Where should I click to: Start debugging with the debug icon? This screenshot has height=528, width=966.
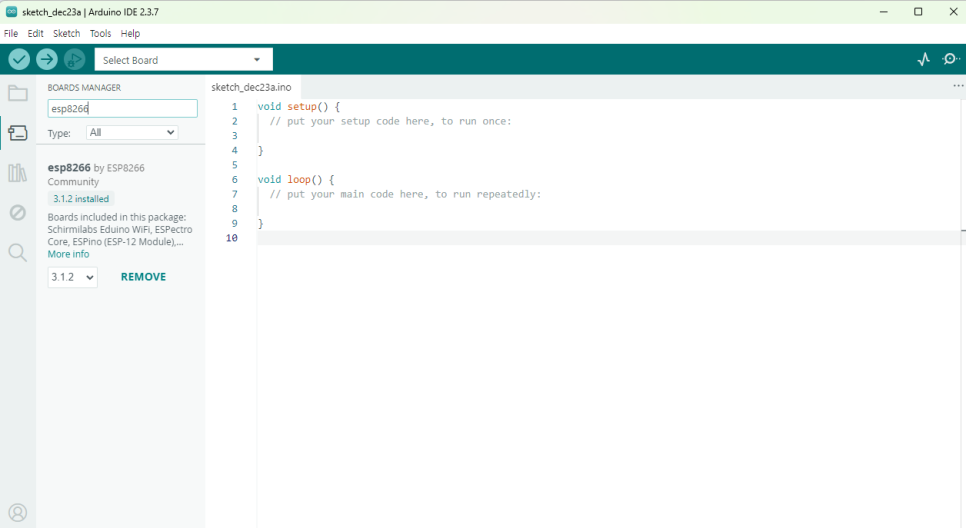75,60
